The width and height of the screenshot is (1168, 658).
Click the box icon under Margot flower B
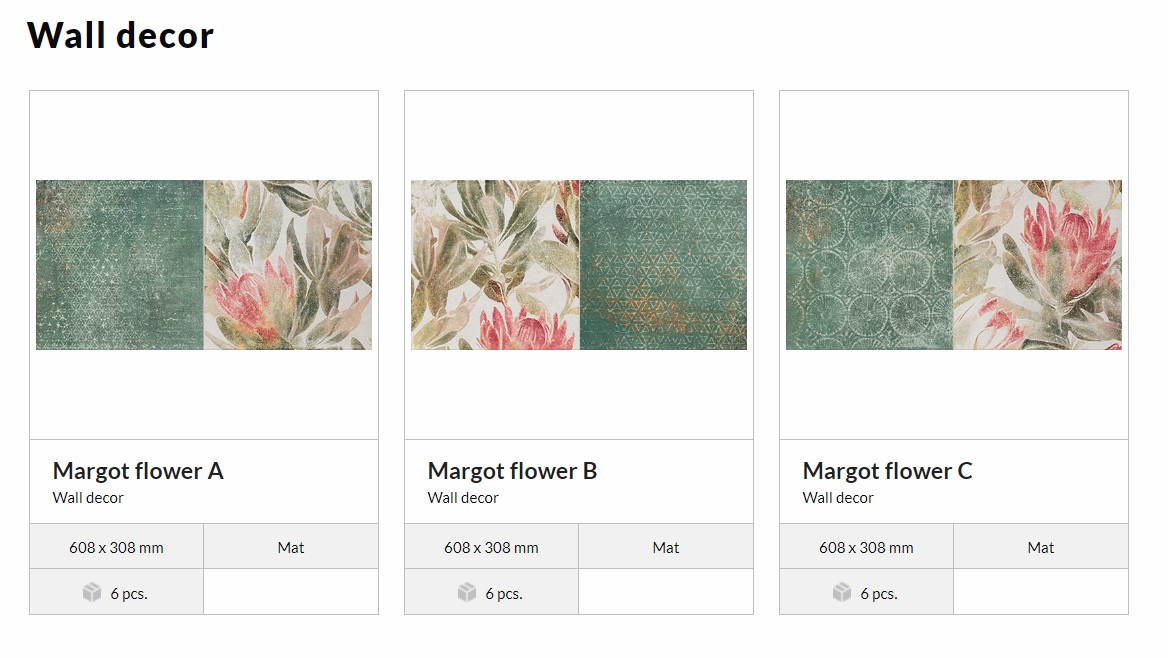466,592
